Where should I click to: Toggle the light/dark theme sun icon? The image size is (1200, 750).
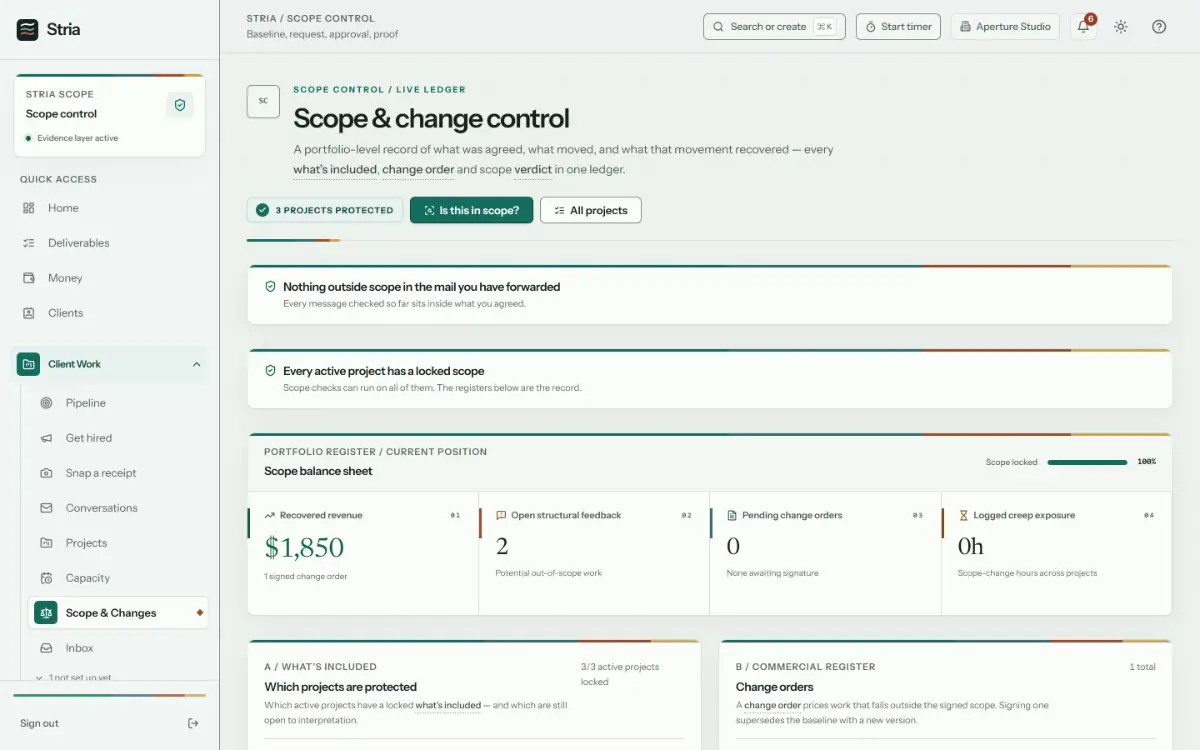click(1121, 27)
